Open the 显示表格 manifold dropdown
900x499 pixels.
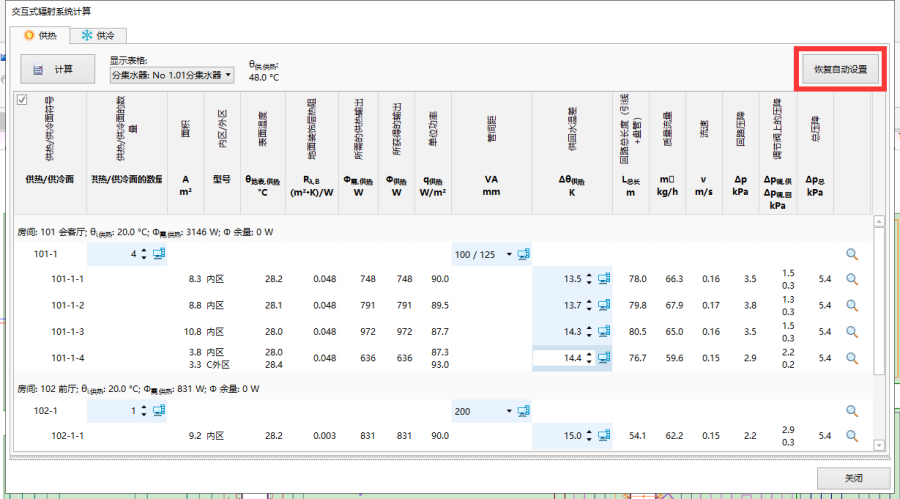pyautogui.click(x=172, y=75)
